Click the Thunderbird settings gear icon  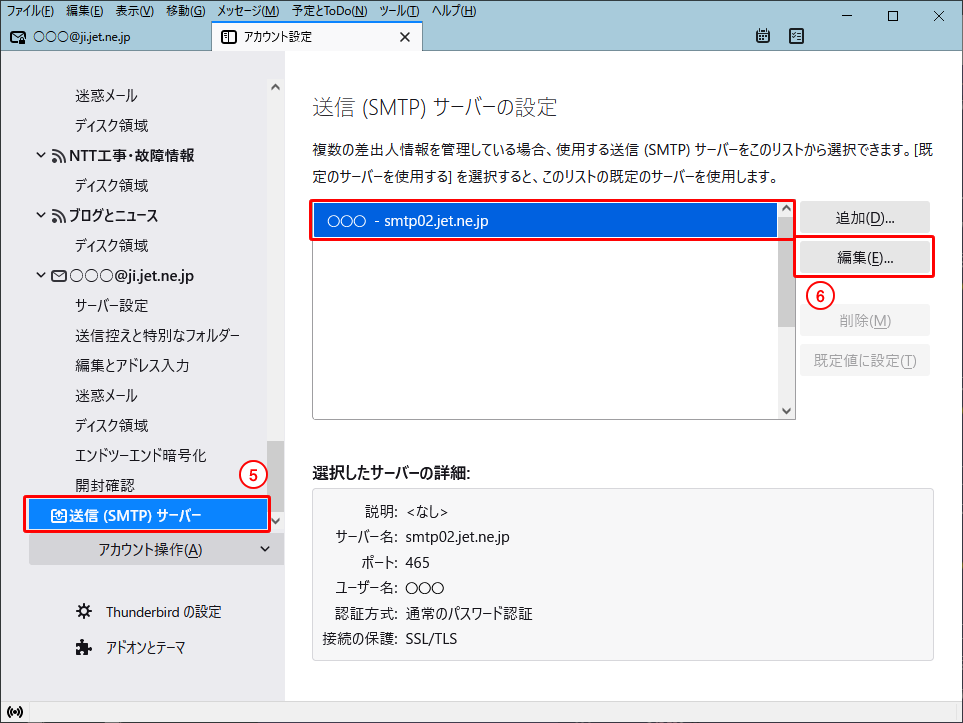point(84,612)
